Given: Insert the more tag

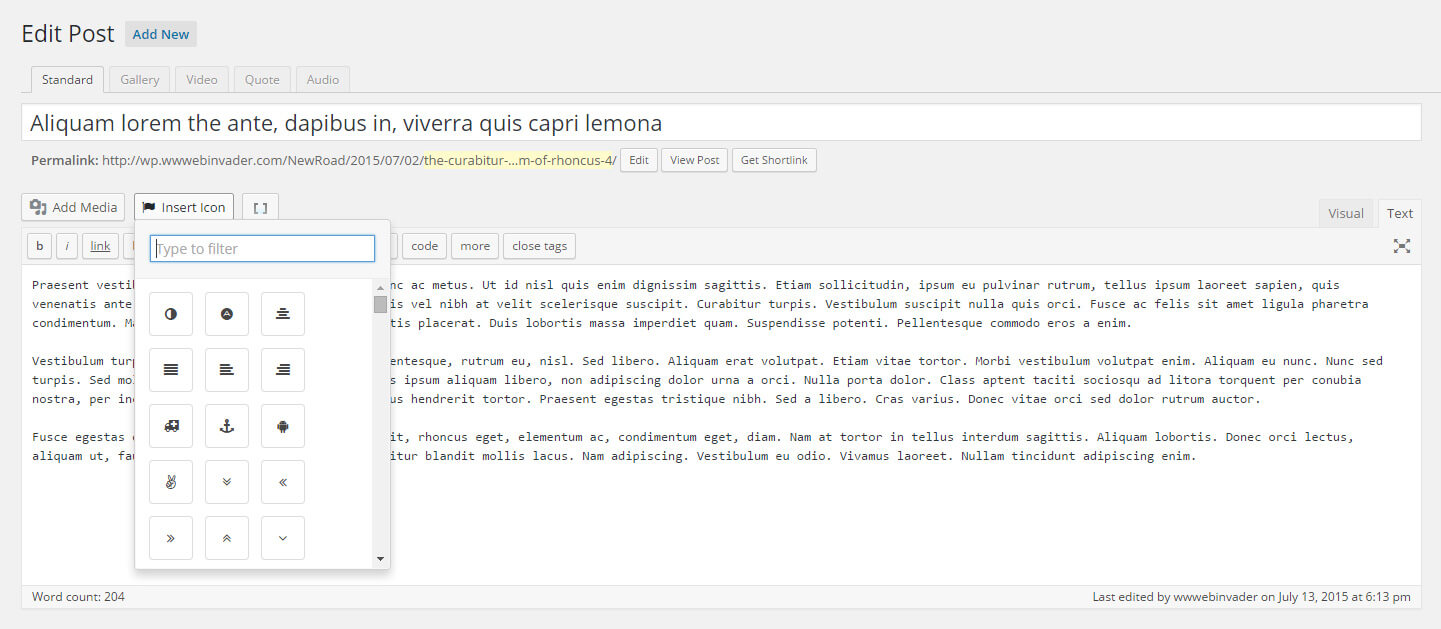Looking at the screenshot, I should (475, 246).
